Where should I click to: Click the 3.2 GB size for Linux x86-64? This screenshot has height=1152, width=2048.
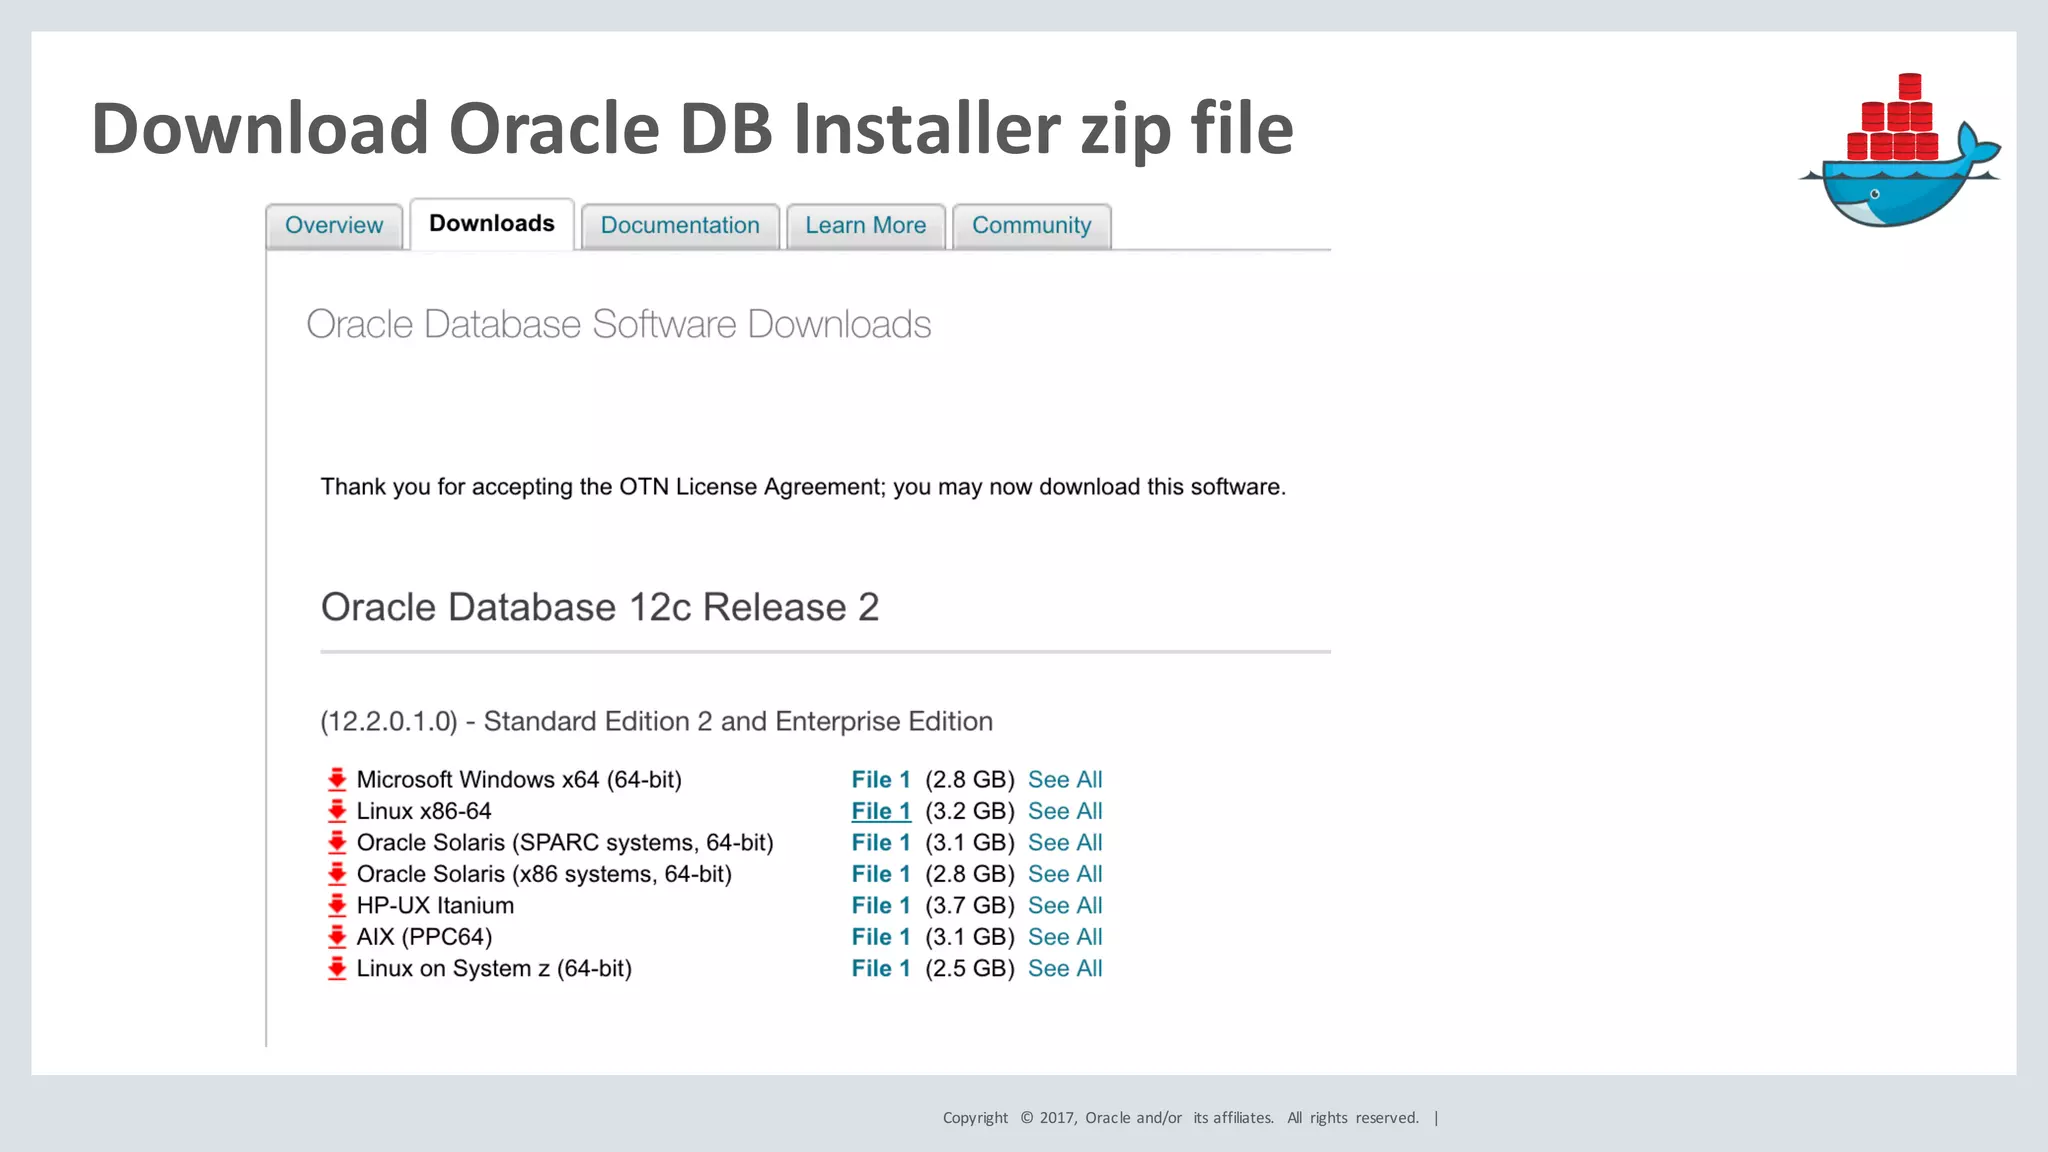point(970,811)
